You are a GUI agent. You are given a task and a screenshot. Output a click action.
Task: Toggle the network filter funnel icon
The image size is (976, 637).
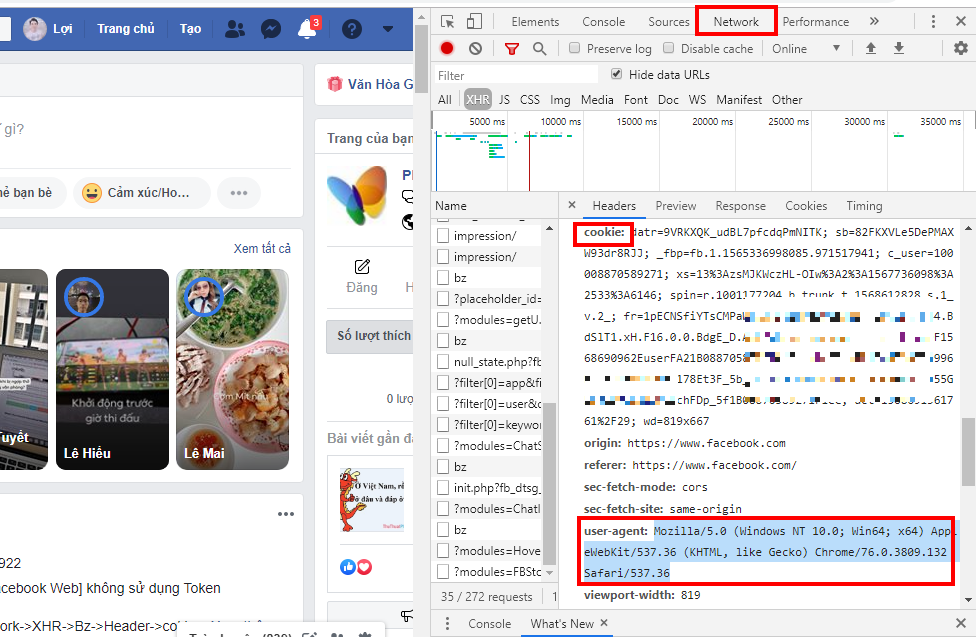point(512,48)
